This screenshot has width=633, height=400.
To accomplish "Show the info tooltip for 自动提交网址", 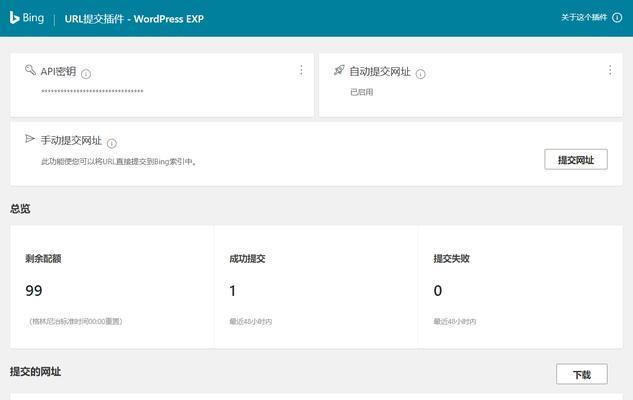I will pyautogui.click(x=421, y=74).
